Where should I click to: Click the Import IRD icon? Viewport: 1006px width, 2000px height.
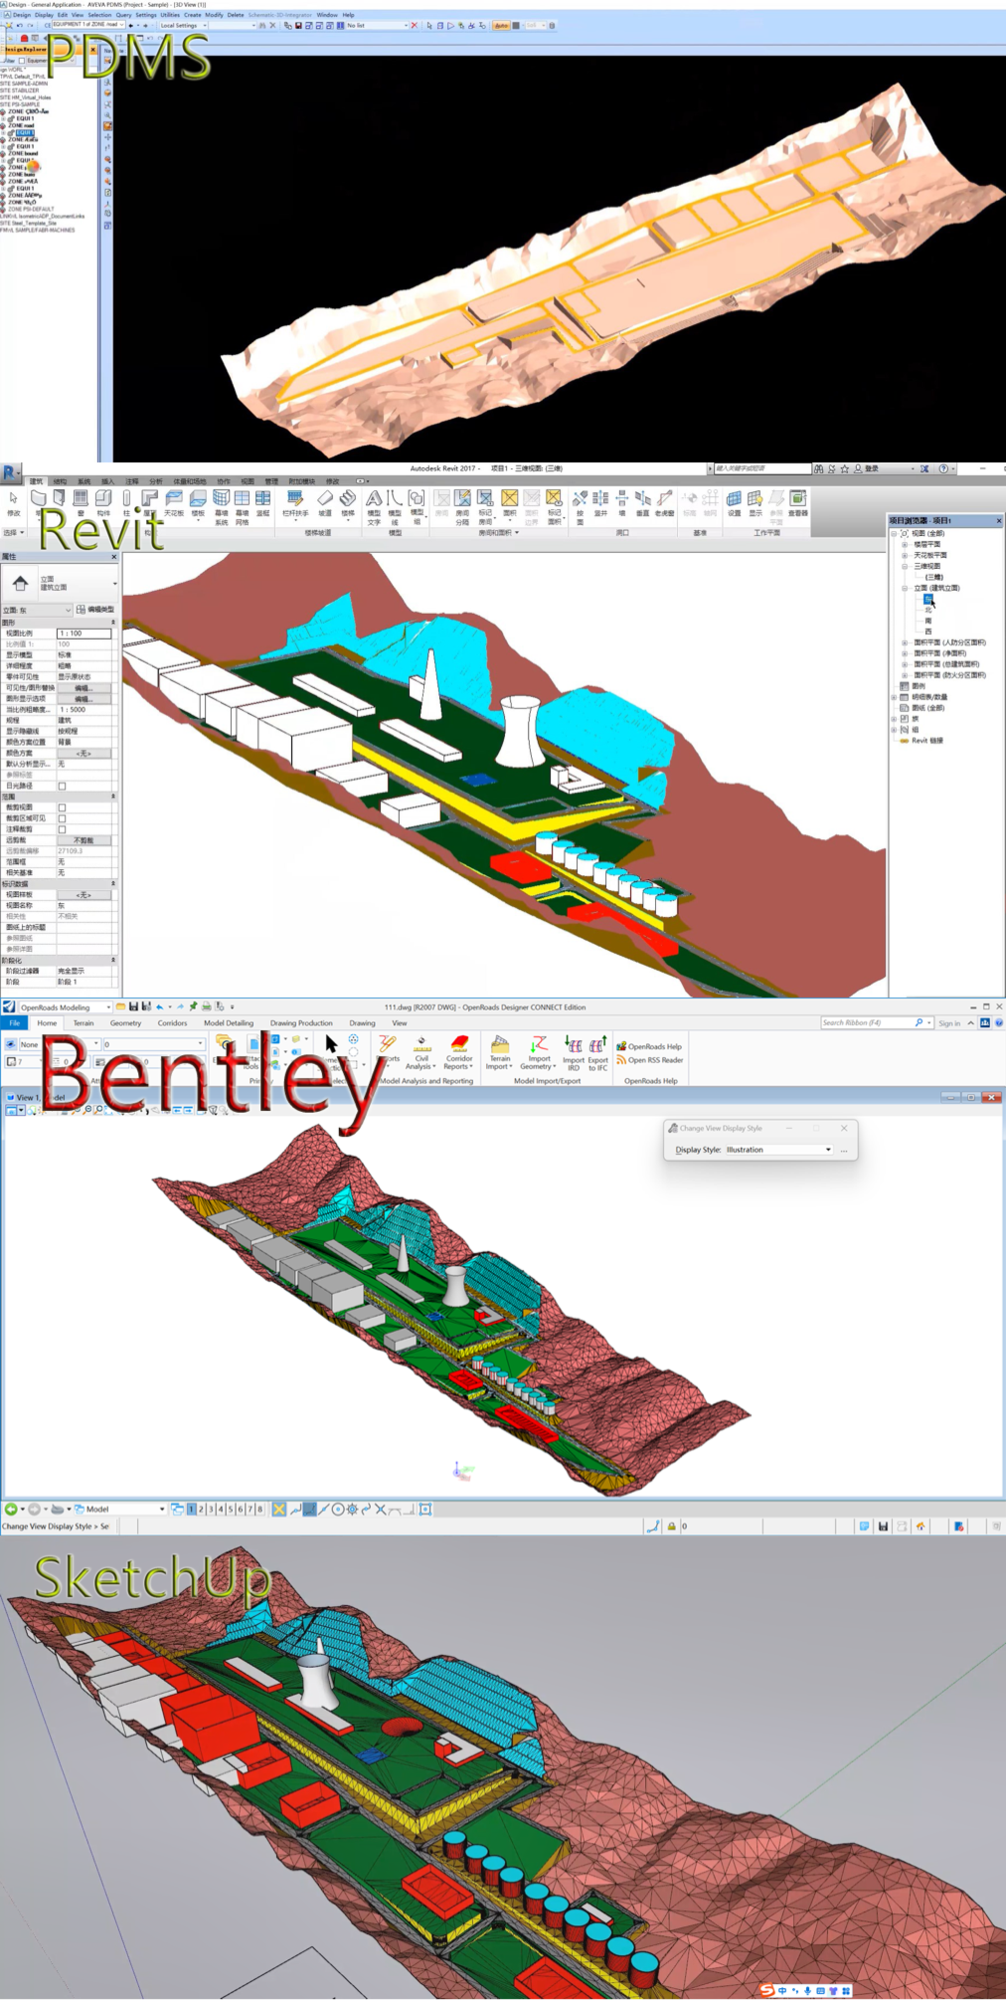[573, 1053]
